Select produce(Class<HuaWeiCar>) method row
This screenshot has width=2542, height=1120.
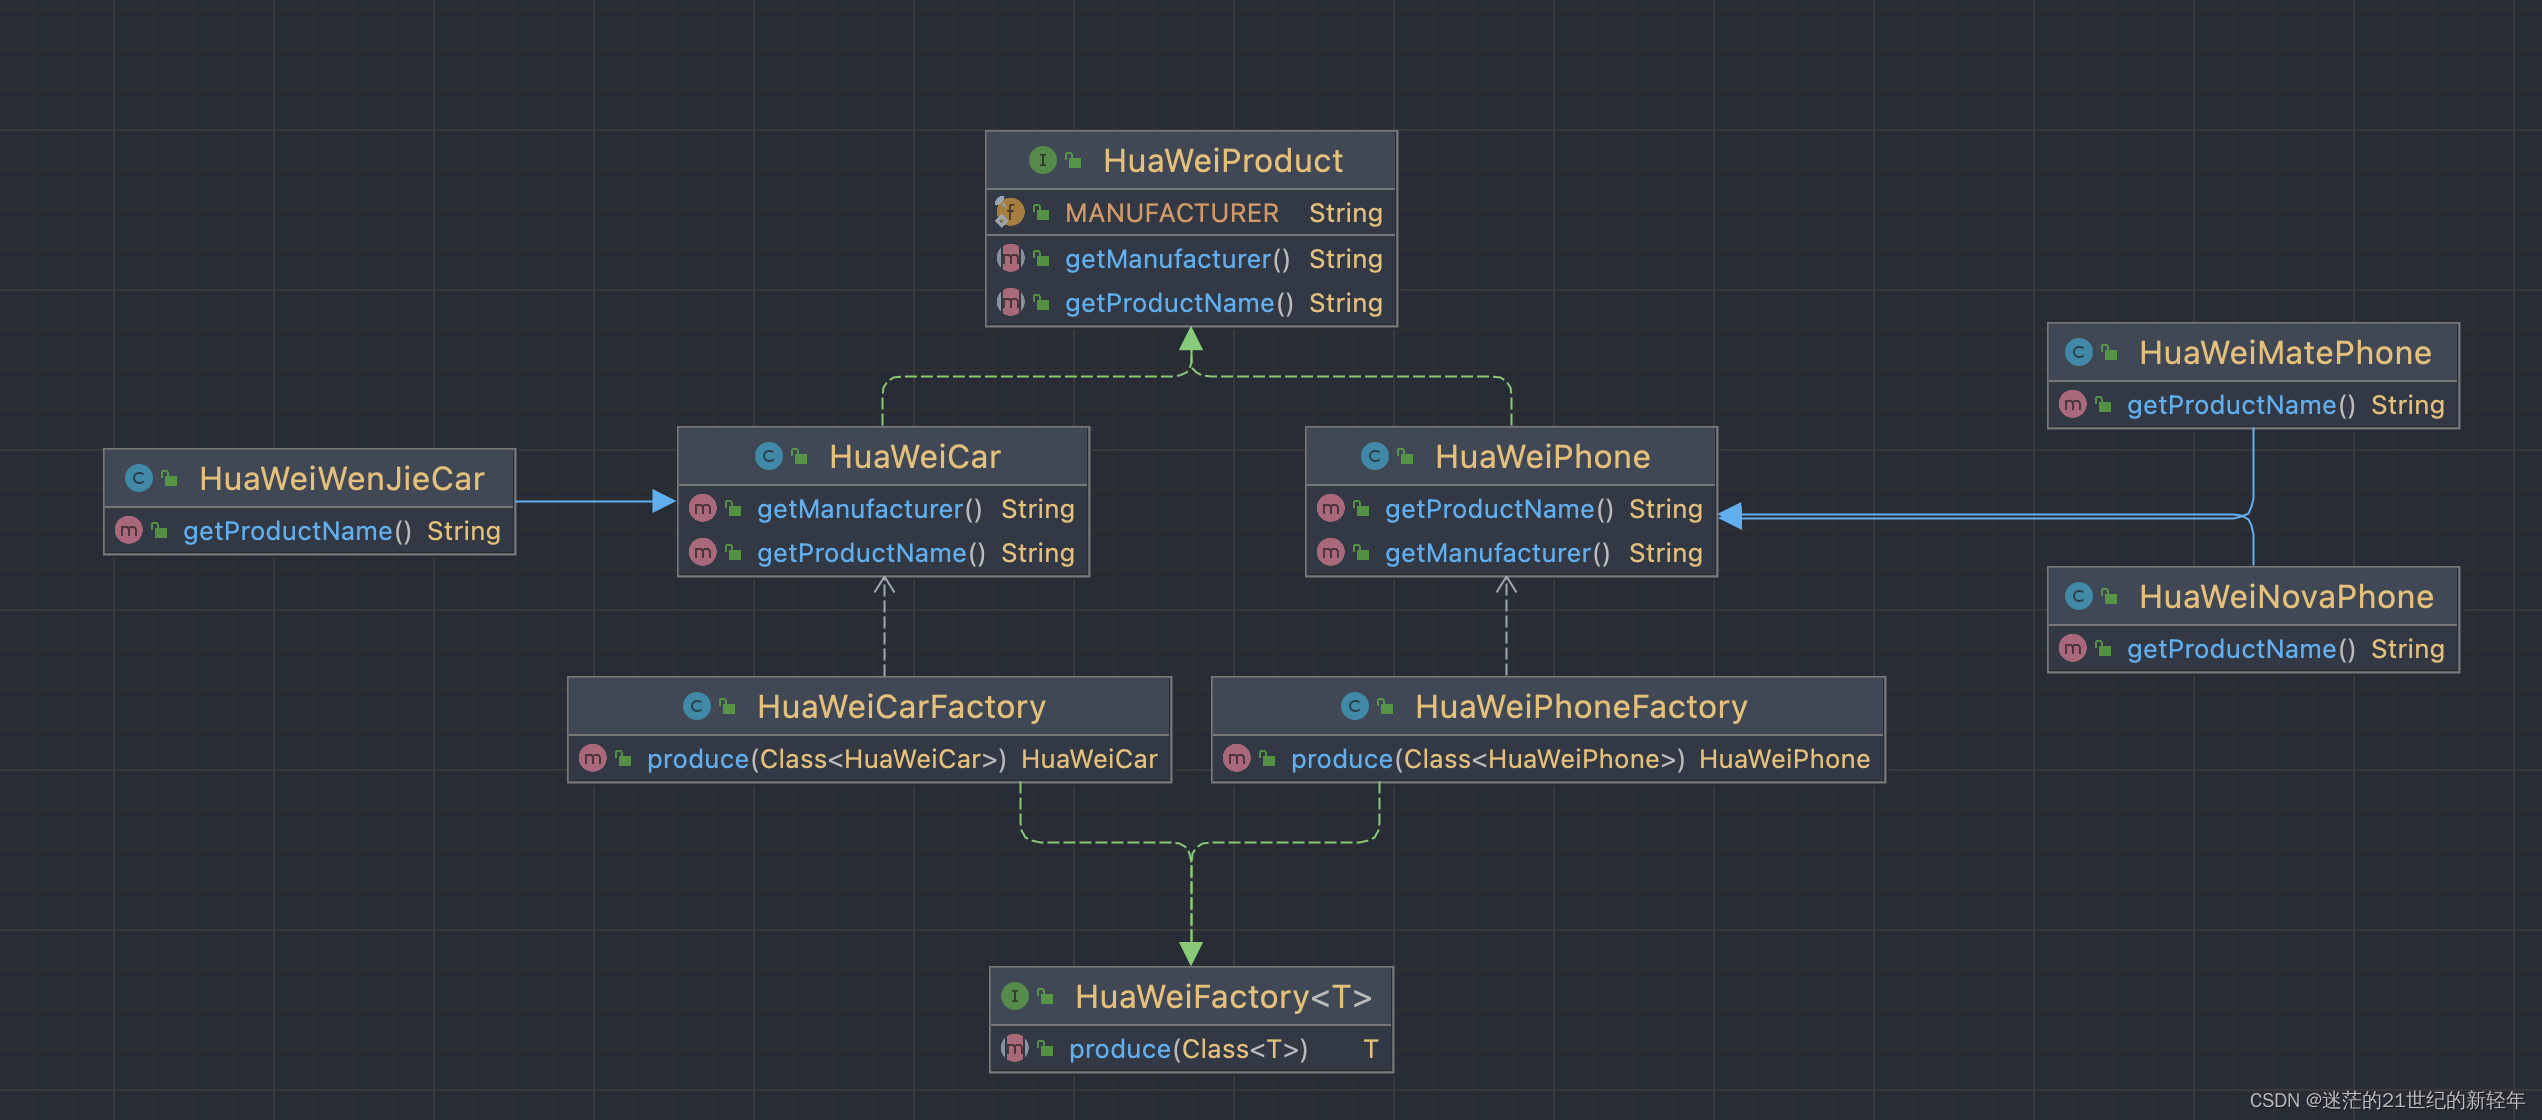pyautogui.click(x=869, y=758)
